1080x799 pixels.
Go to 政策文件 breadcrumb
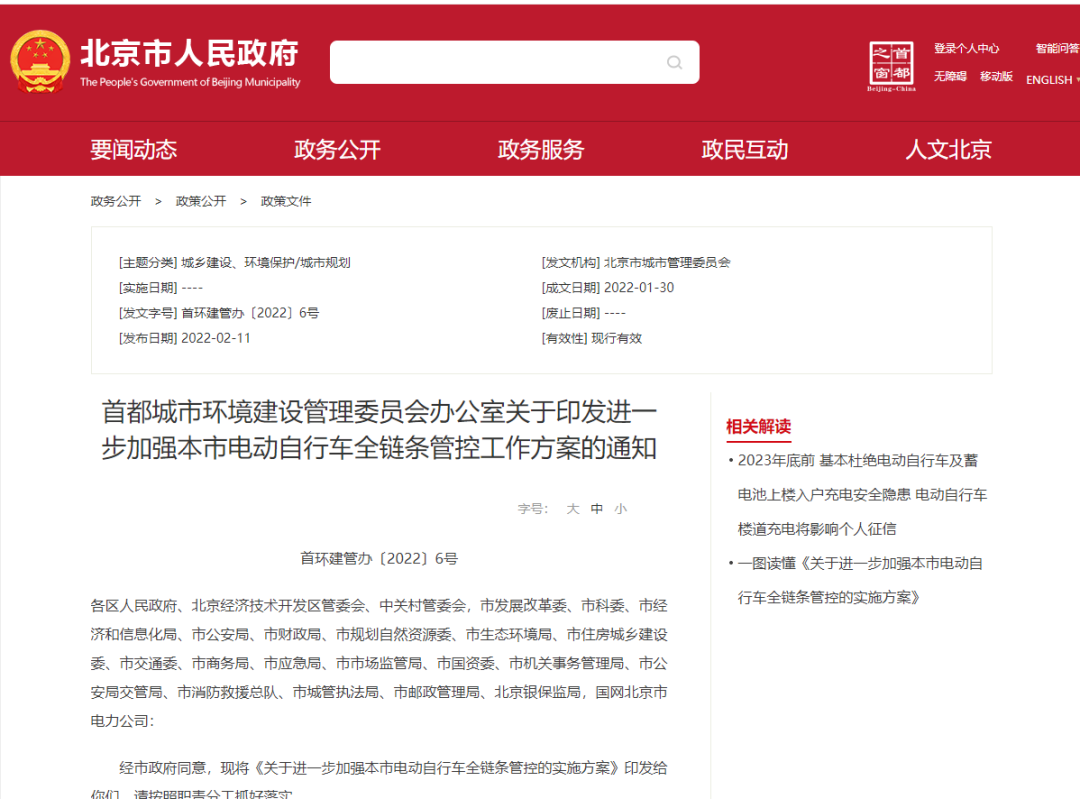click(x=286, y=201)
